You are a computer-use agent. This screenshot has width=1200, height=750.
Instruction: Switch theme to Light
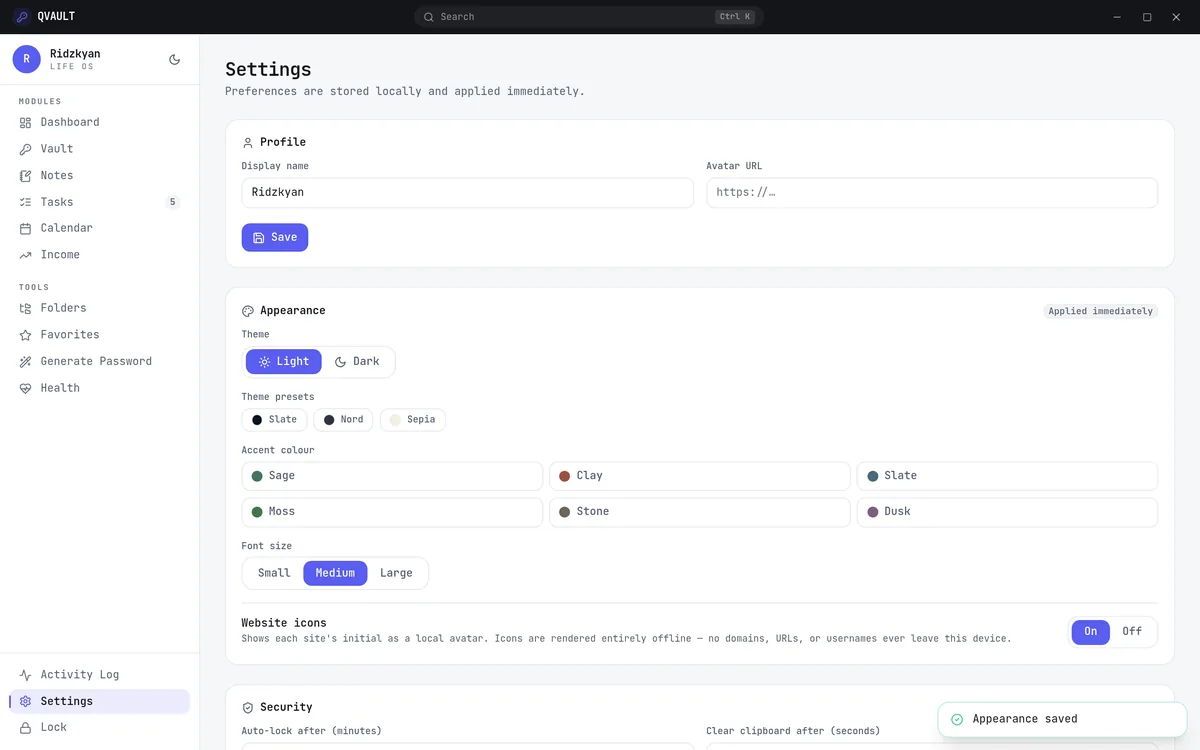(x=284, y=362)
